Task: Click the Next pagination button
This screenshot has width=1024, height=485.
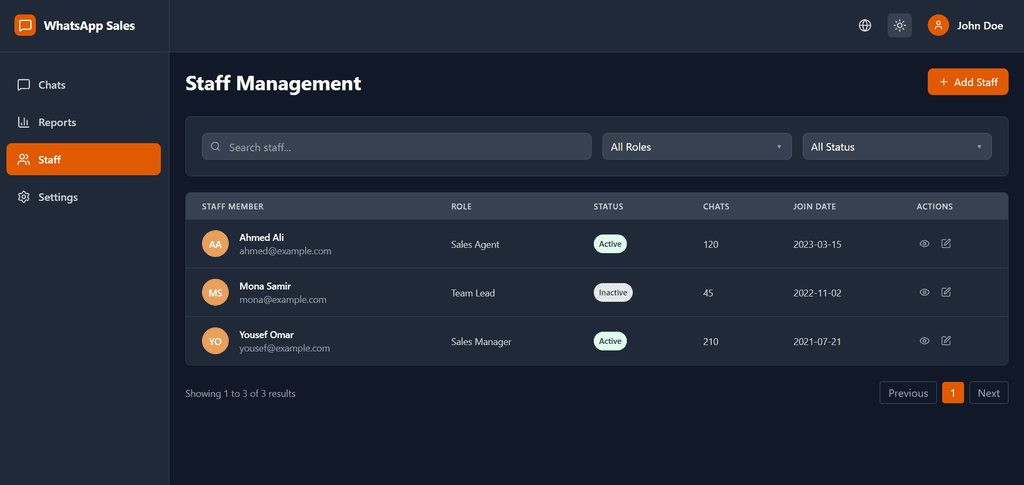Action: 988,393
